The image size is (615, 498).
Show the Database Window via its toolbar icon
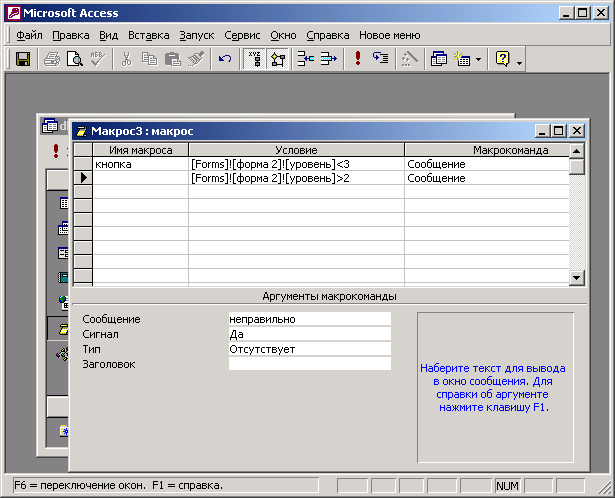pos(439,59)
